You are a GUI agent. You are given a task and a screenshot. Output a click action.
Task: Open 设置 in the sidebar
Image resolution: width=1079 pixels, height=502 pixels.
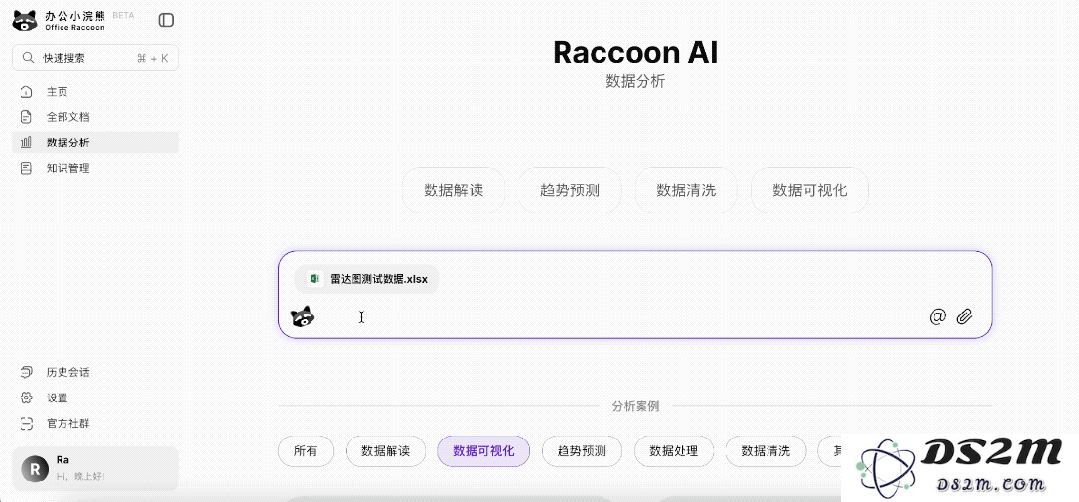click(x=95, y=397)
